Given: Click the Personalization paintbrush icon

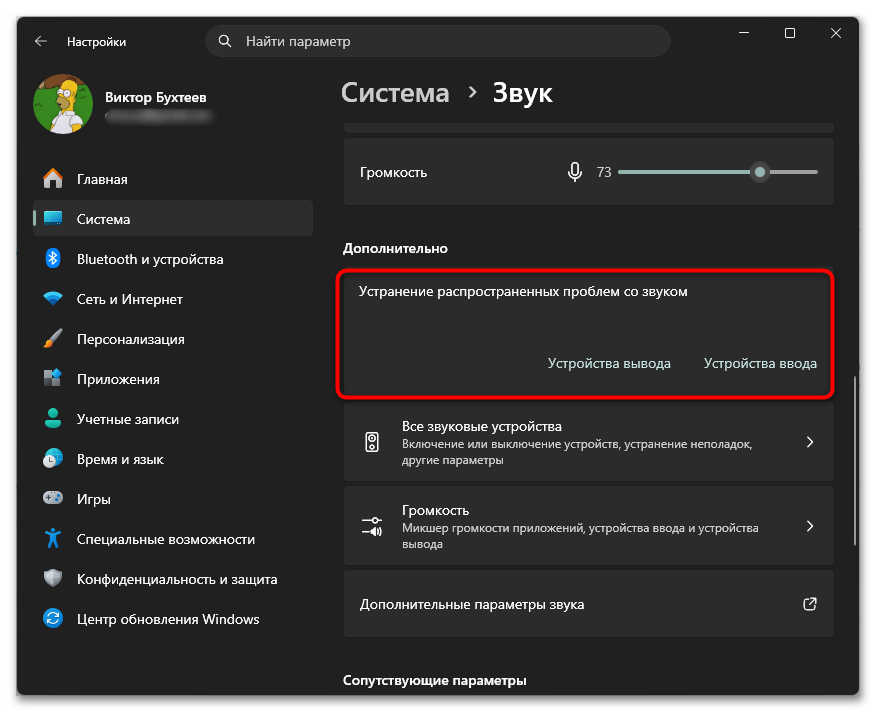Looking at the screenshot, I should [53, 339].
